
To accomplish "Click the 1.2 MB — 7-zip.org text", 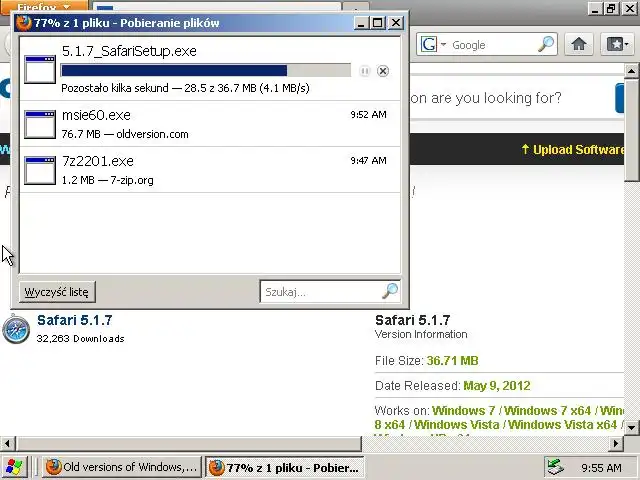I will click(x=107, y=180).
